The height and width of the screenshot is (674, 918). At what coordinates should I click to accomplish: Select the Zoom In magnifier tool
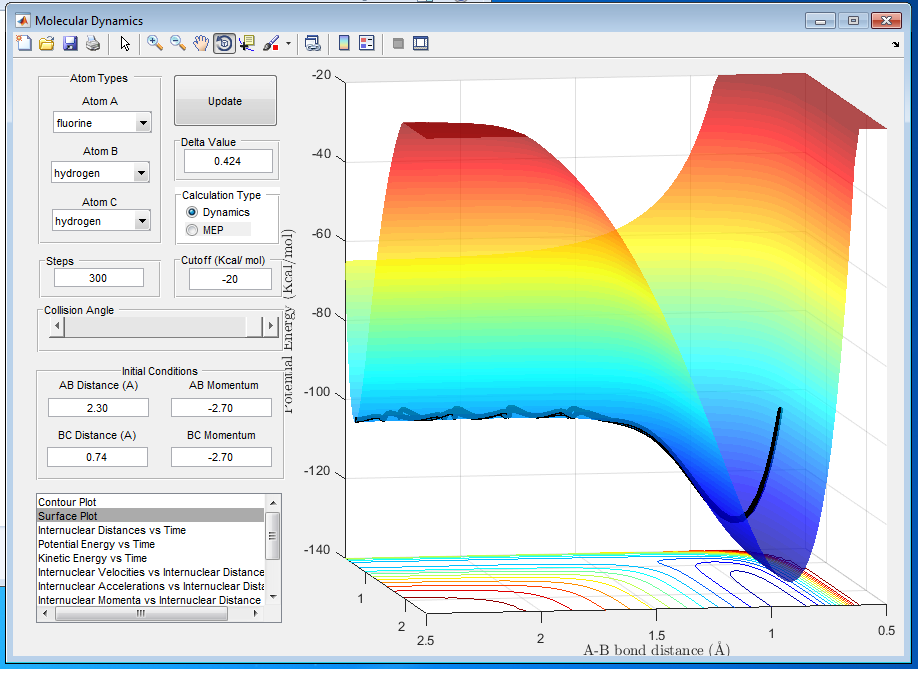pos(155,43)
